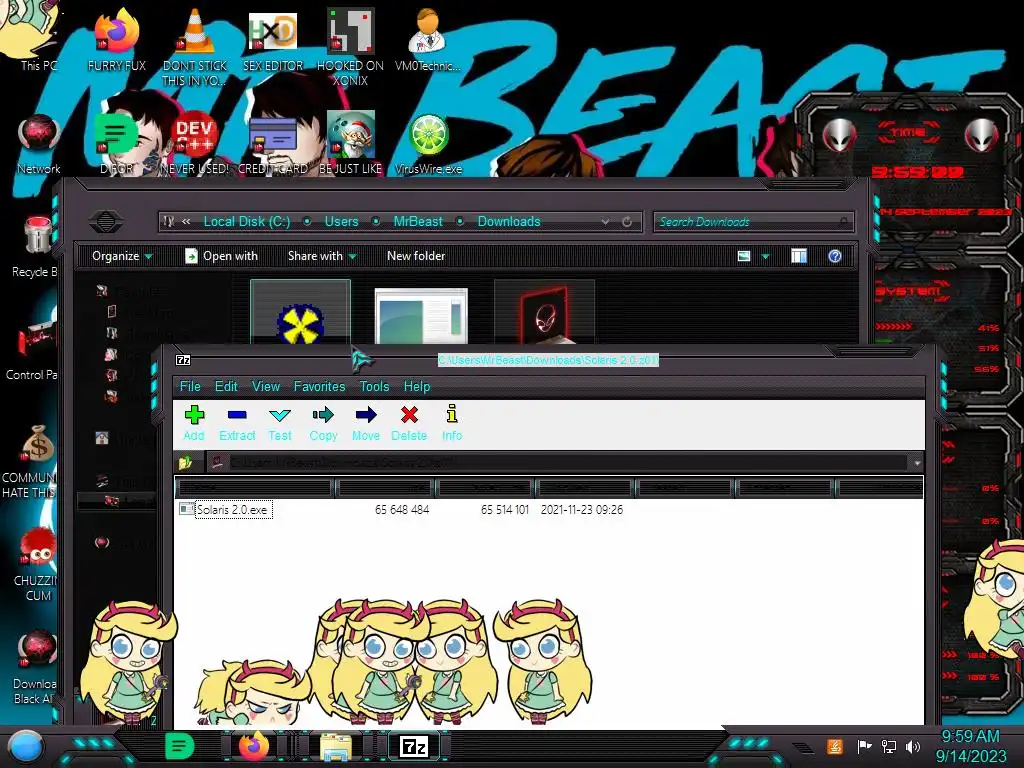Click the Search Downloads field
Screen dimensions: 1024x768
tap(754, 222)
